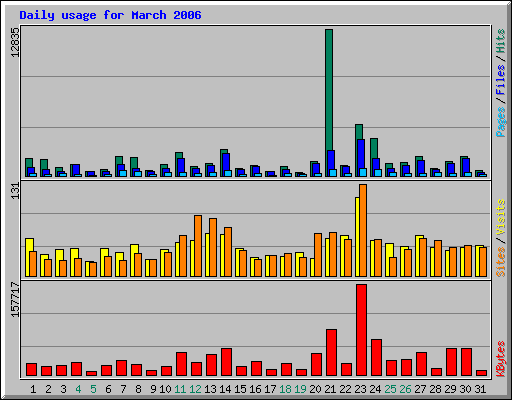
Task: Click day label 8 on the x-axis
Action: coord(138,389)
